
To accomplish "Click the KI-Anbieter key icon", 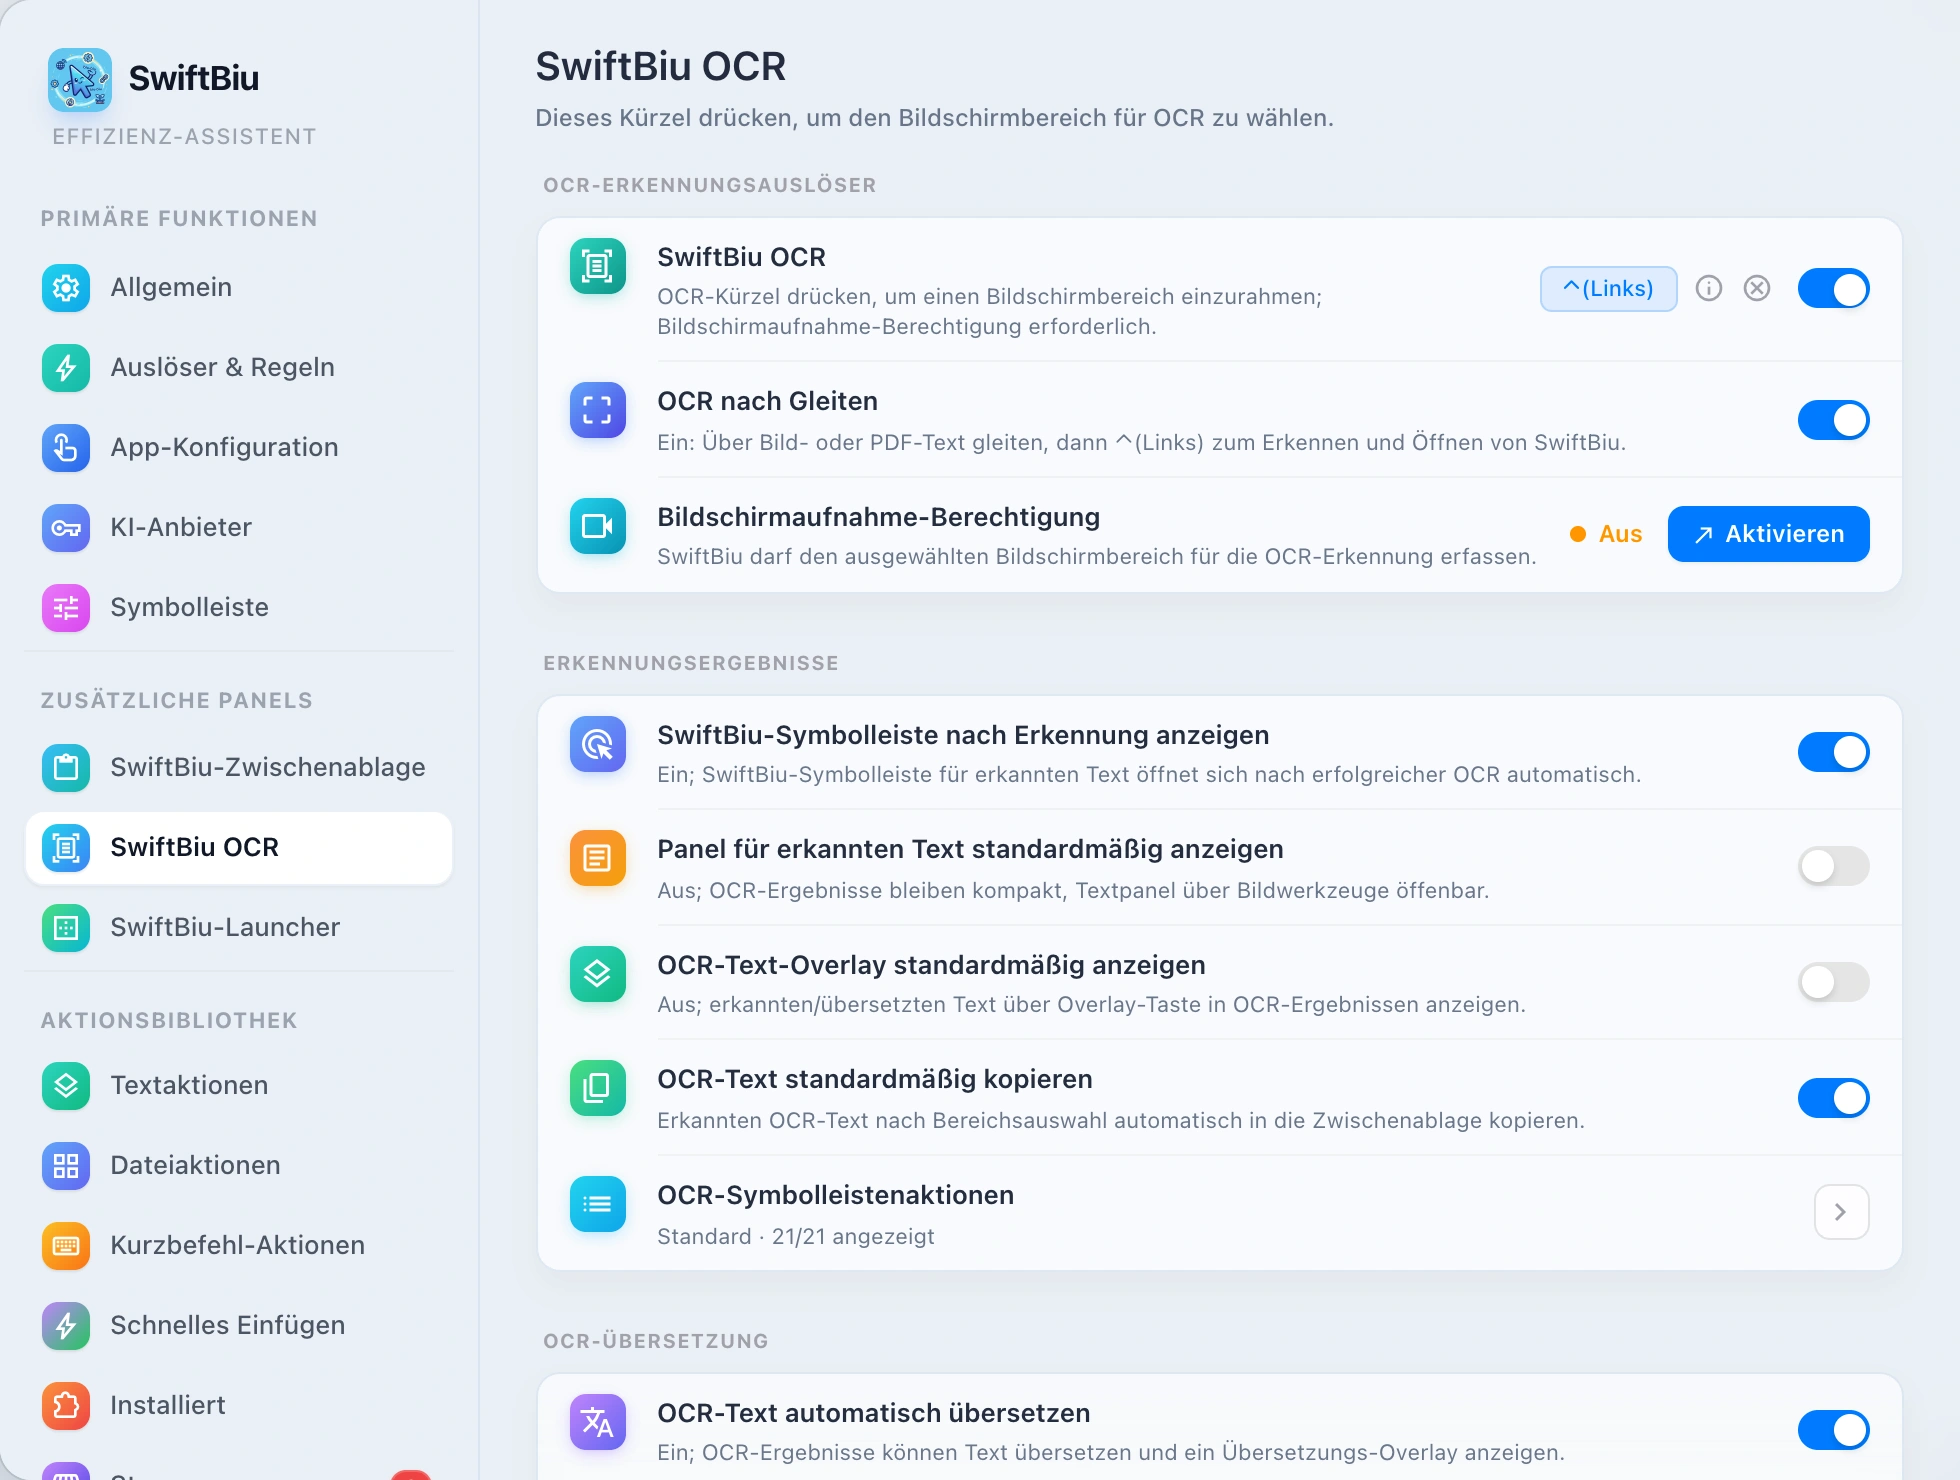I will pyautogui.click(x=66, y=528).
